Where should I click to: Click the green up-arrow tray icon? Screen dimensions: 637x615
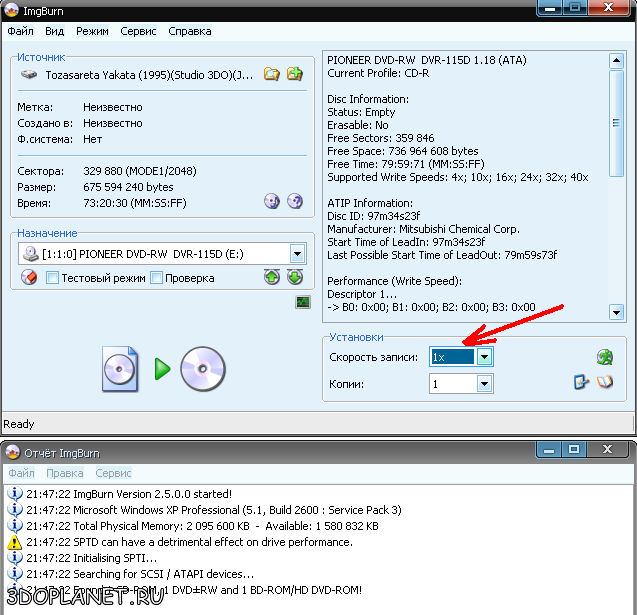coord(271,277)
